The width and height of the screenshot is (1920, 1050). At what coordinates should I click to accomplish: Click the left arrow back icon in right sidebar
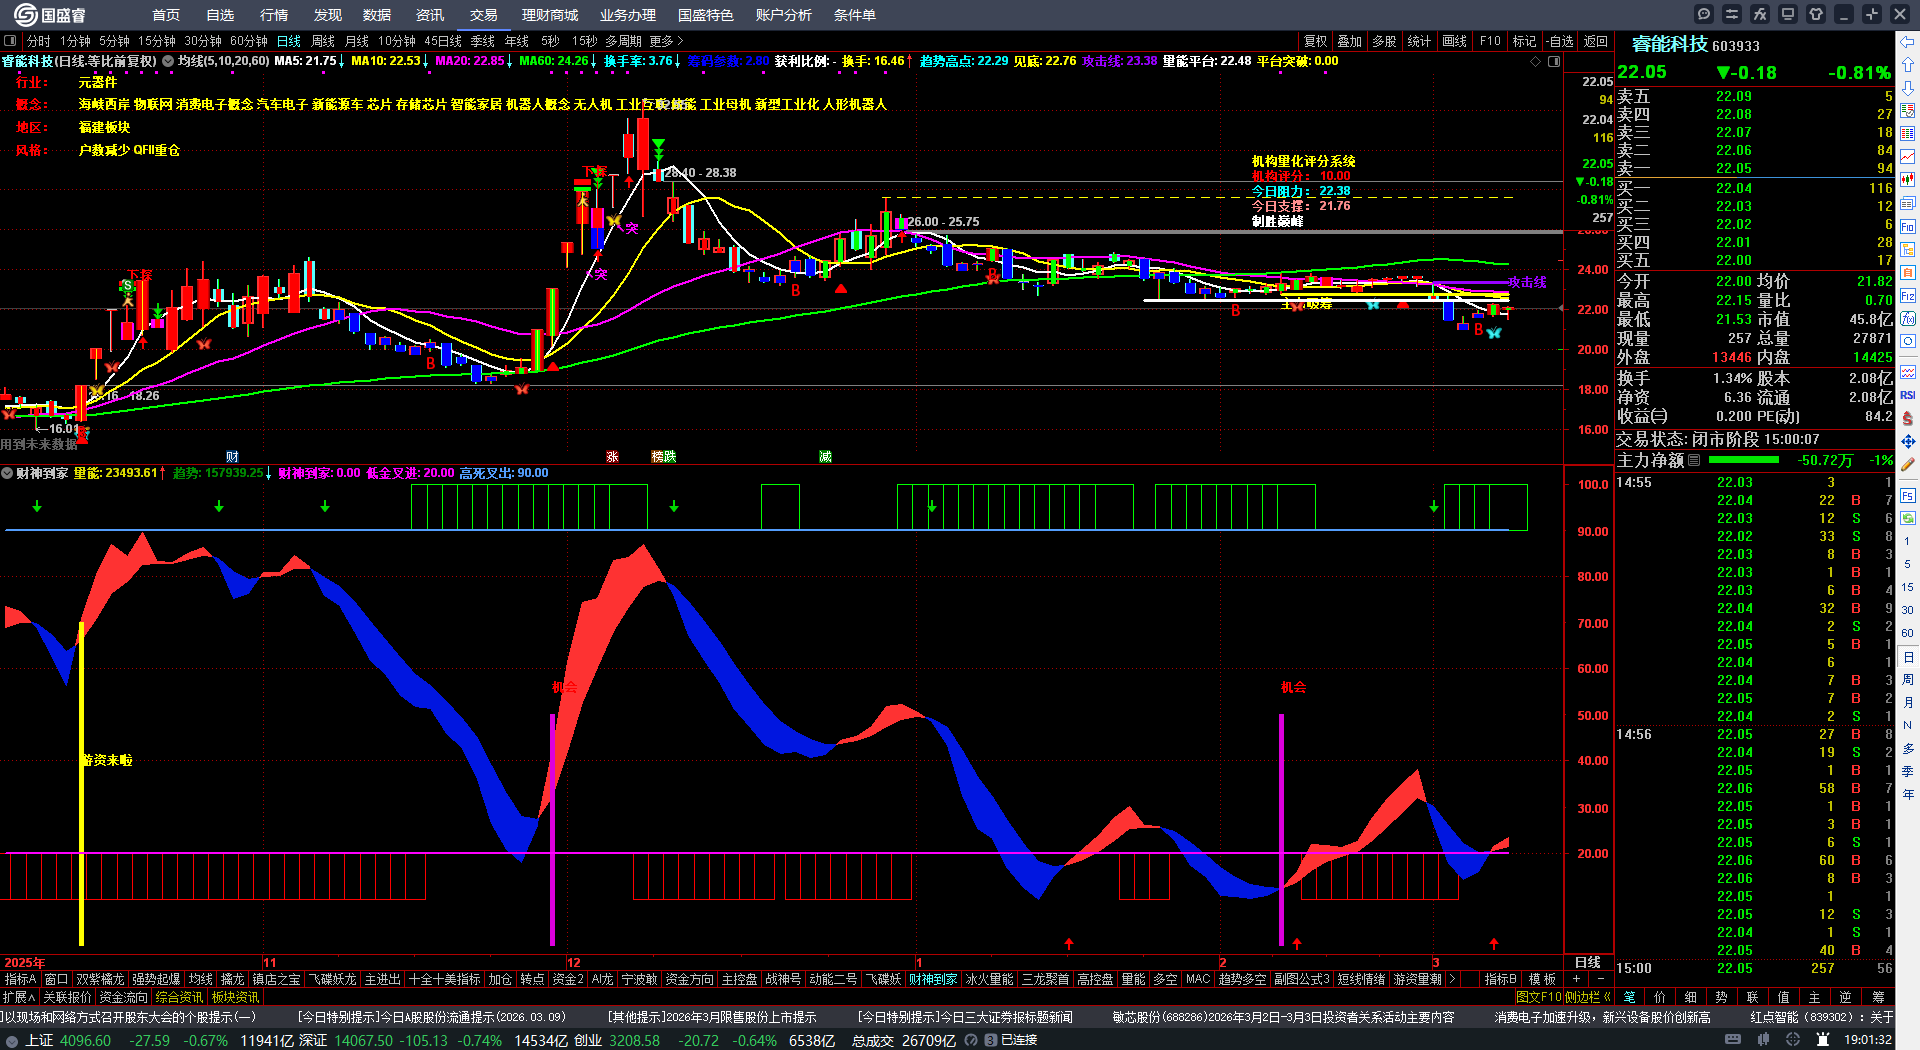pos(1908,42)
